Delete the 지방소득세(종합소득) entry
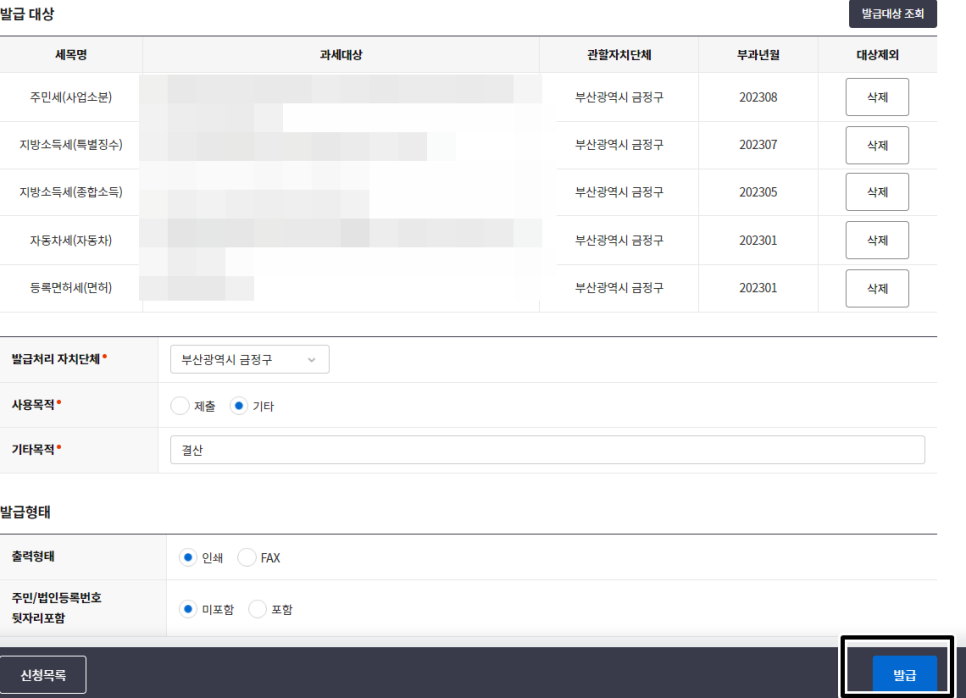The image size is (966, 698). 876,191
